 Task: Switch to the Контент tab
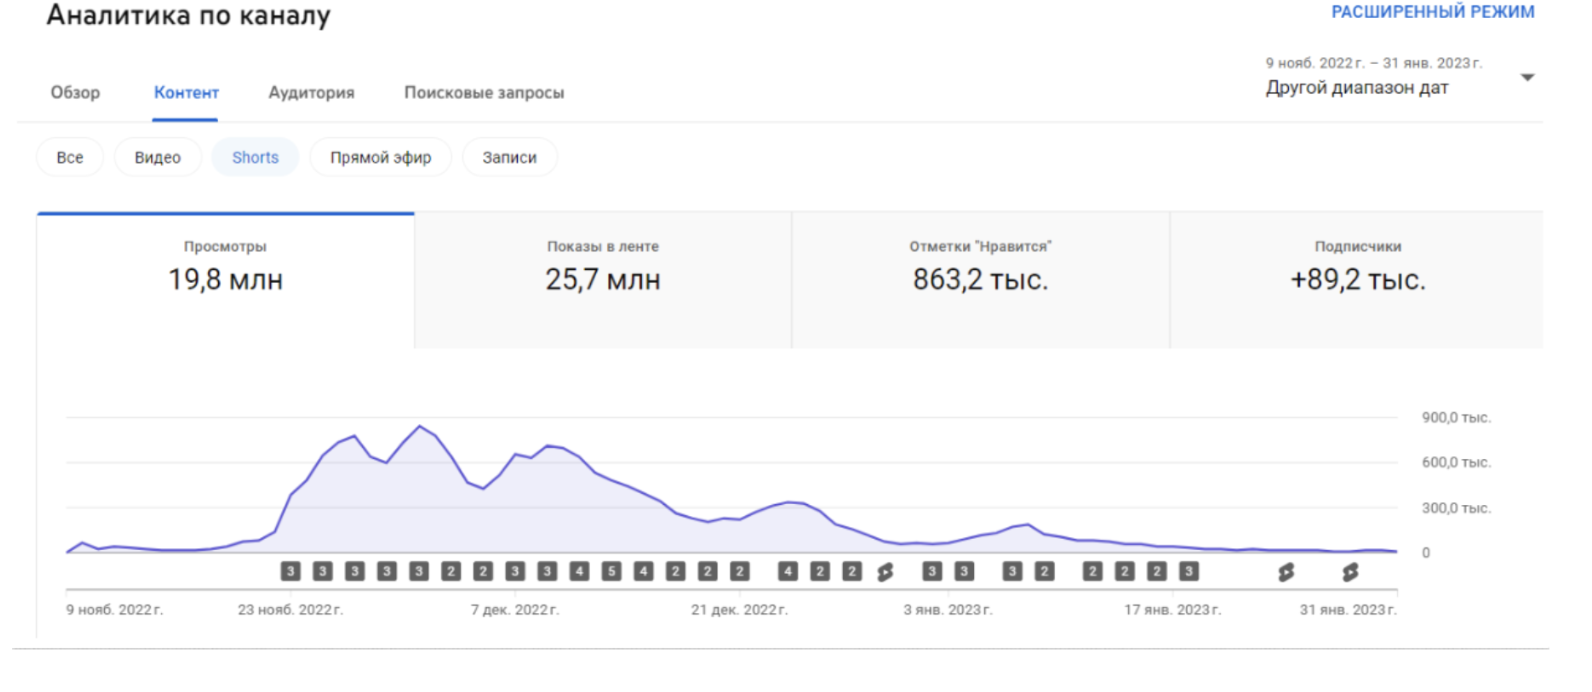point(186,92)
